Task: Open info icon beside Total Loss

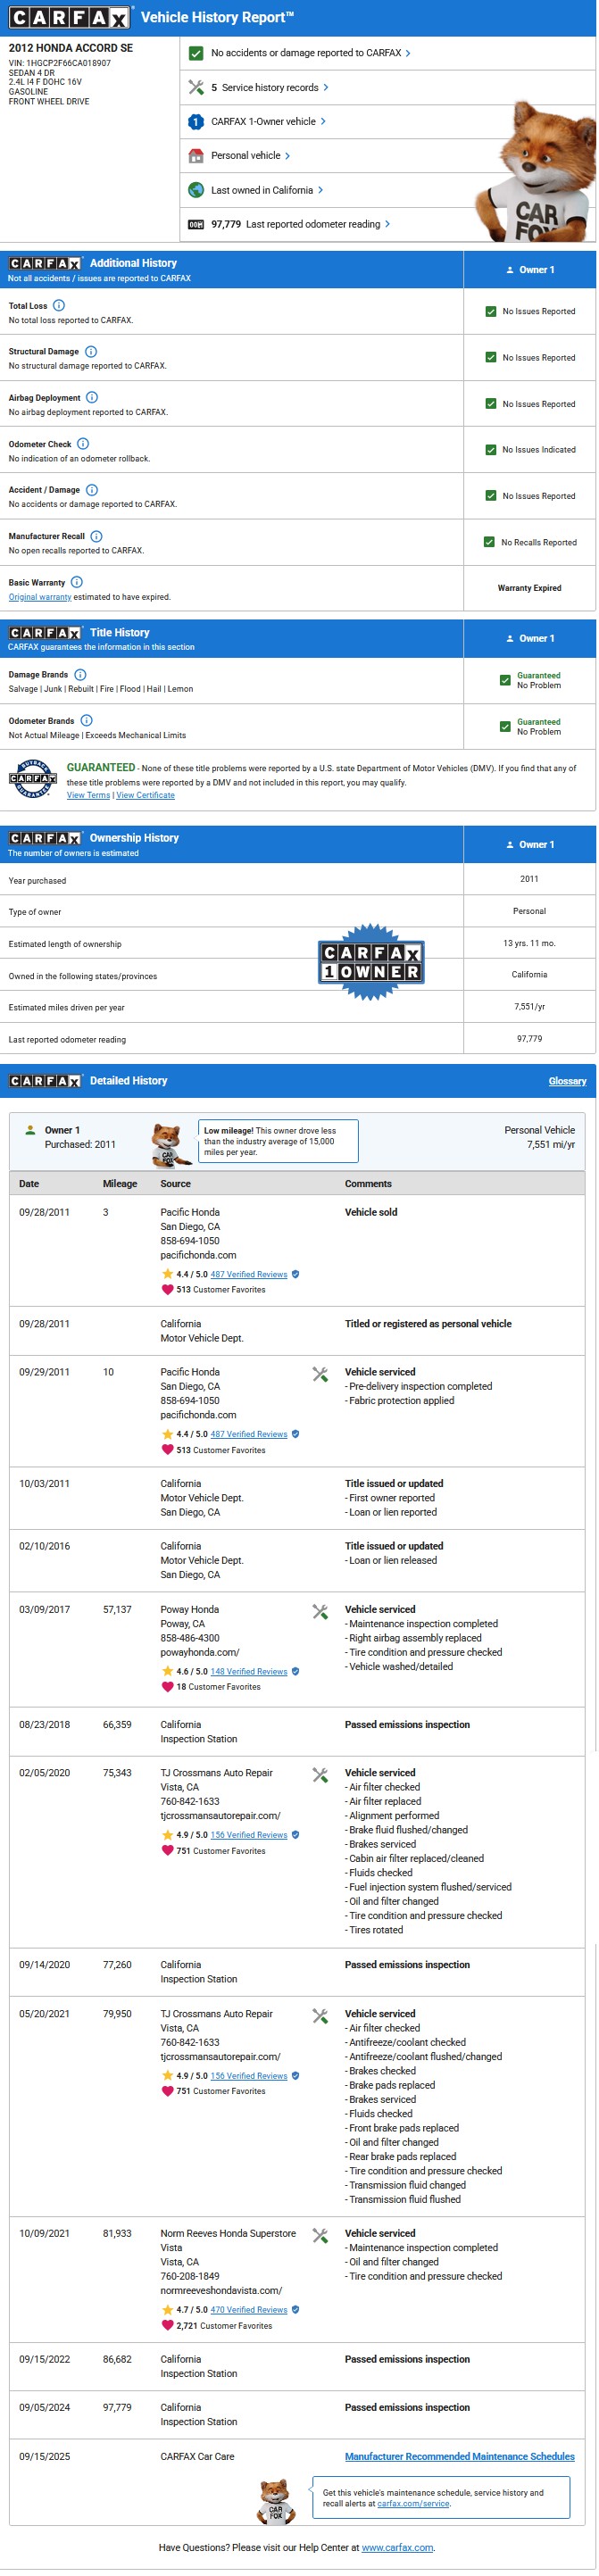Action: click(59, 305)
